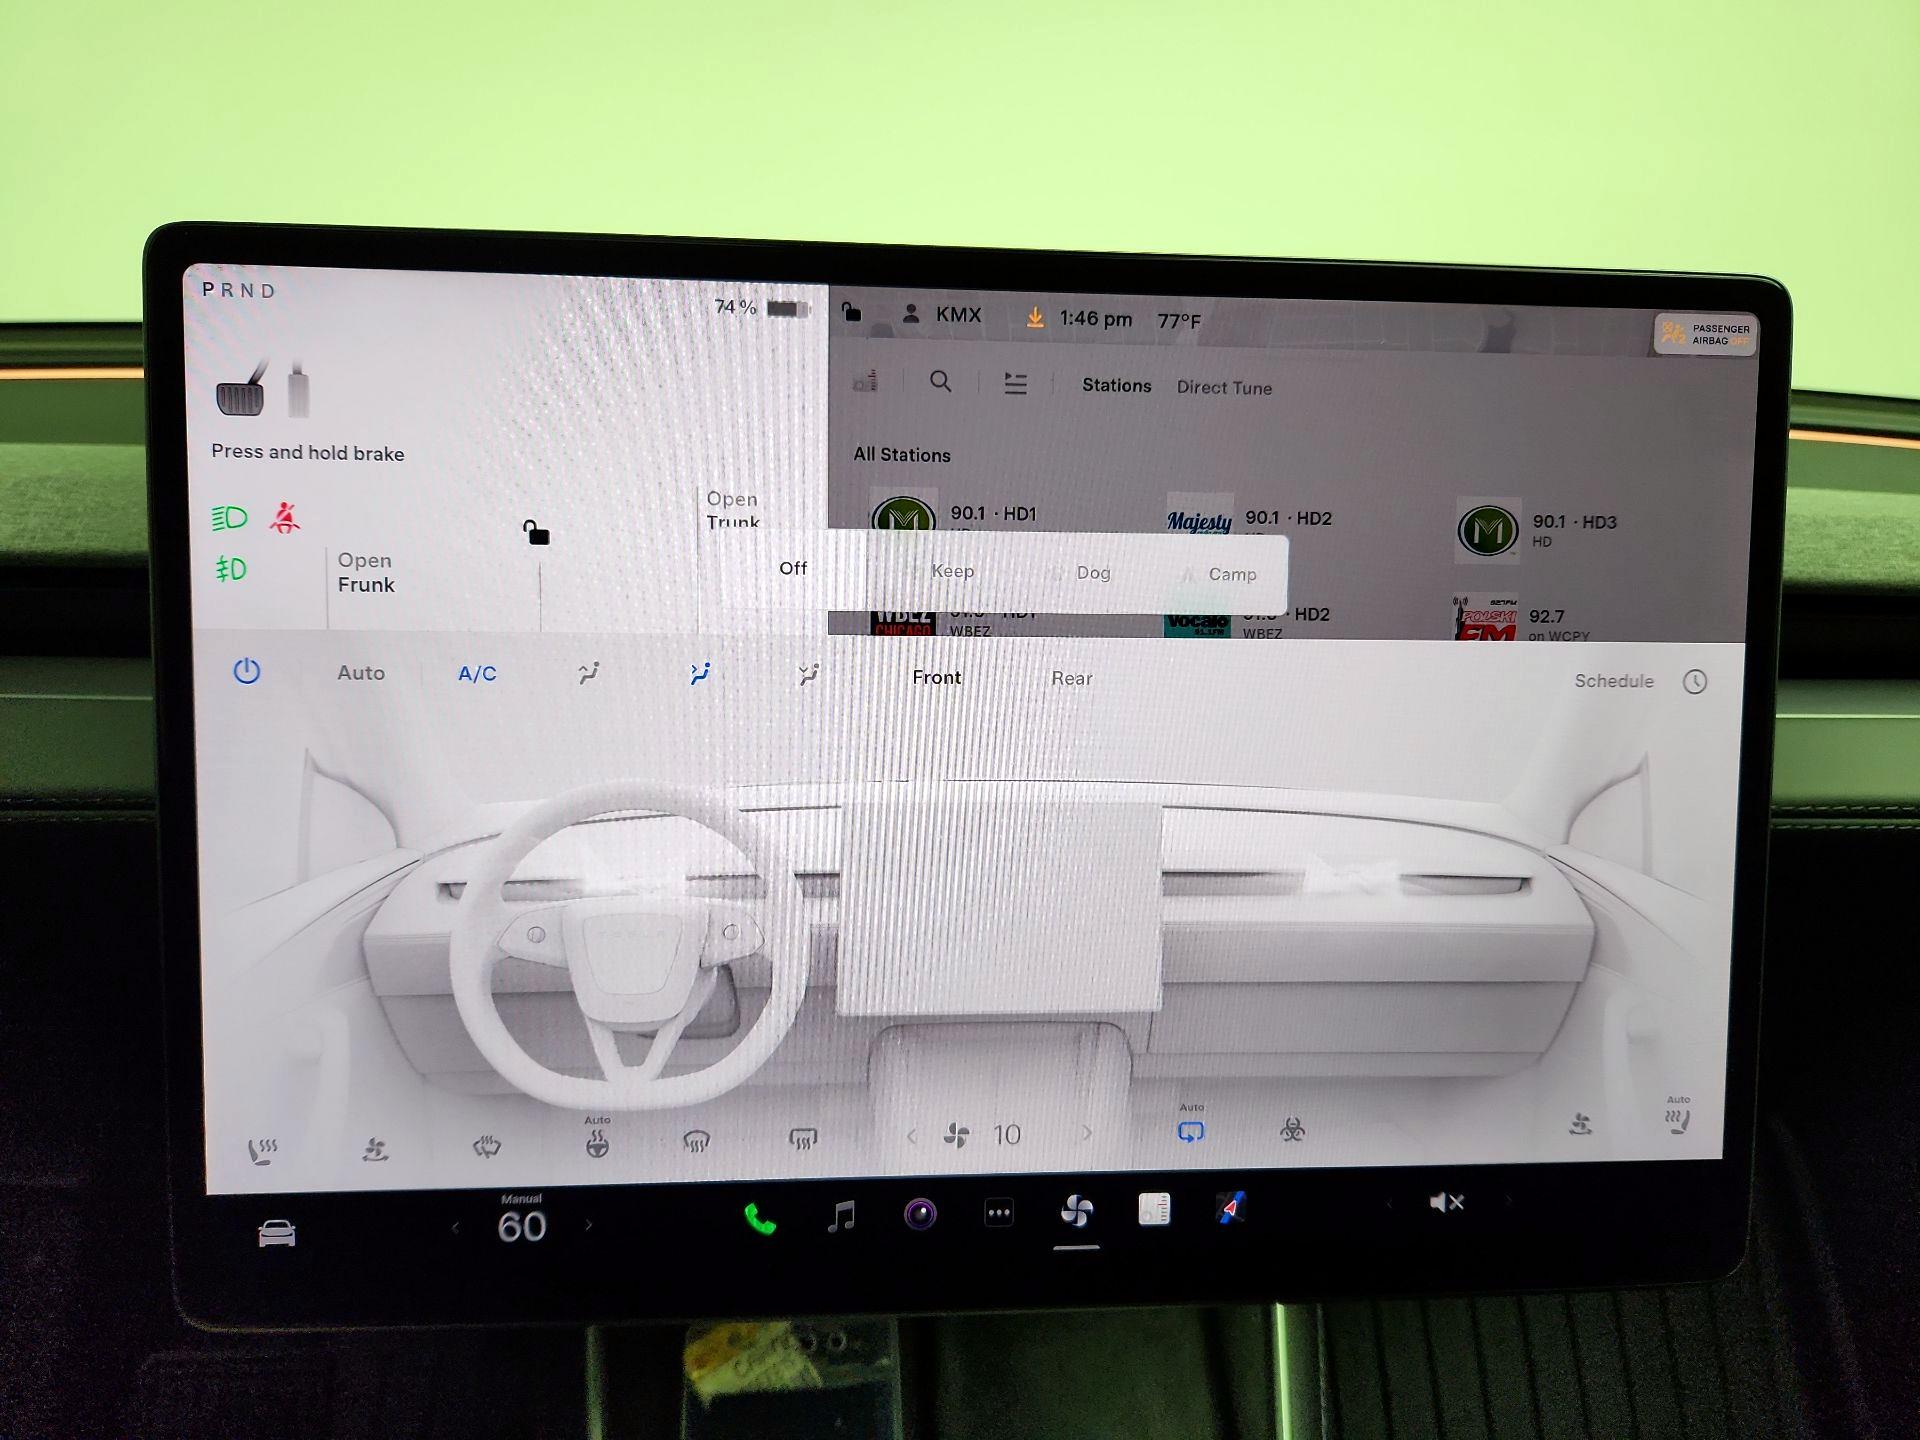Enable bioweapon defense mode icon
The image size is (1920, 1440).
(1293, 1130)
